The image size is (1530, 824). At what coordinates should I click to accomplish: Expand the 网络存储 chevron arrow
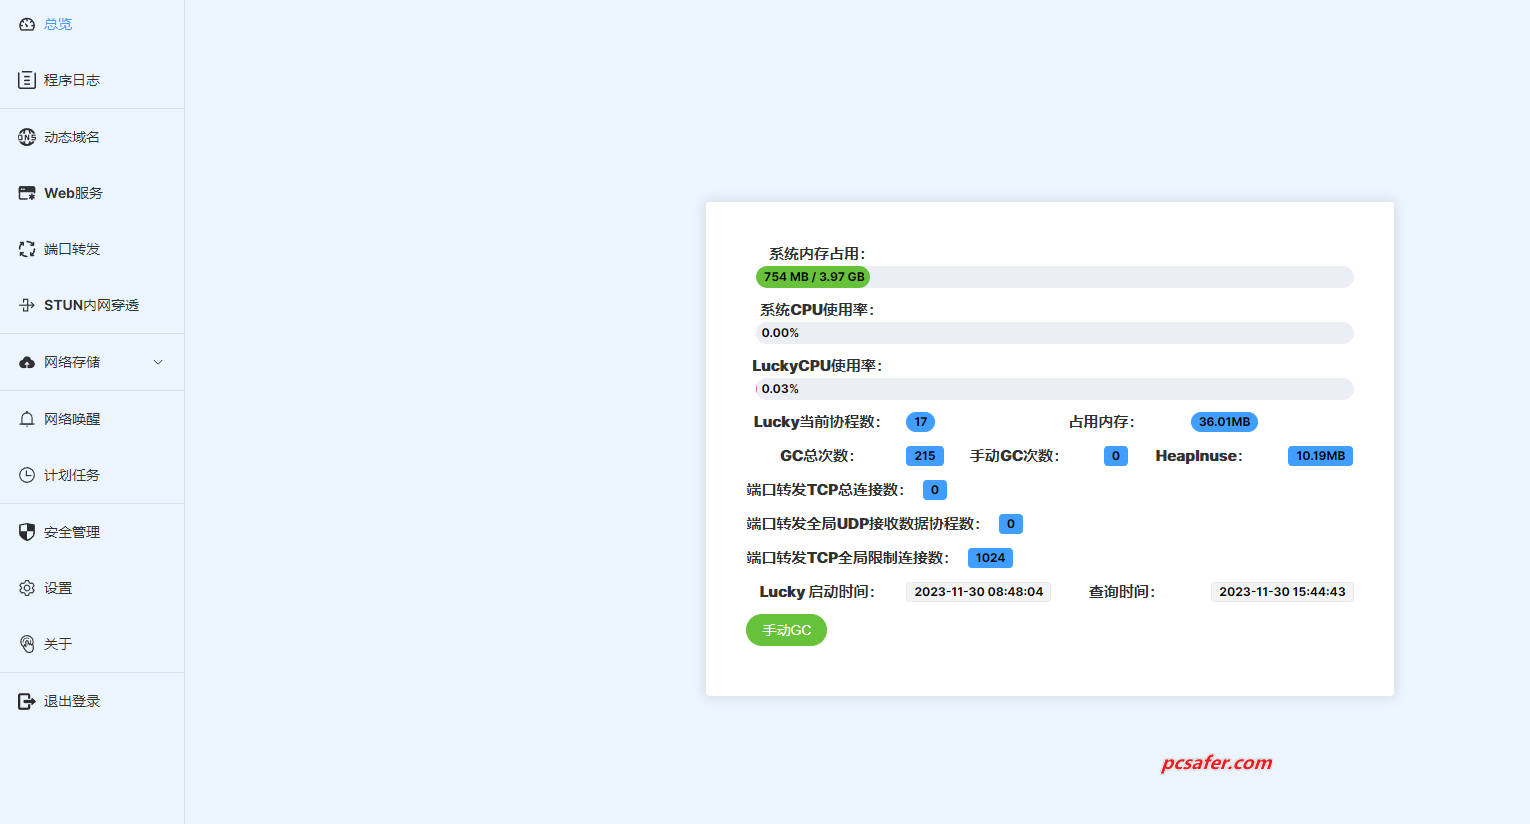pyautogui.click(x=158, y=362)
